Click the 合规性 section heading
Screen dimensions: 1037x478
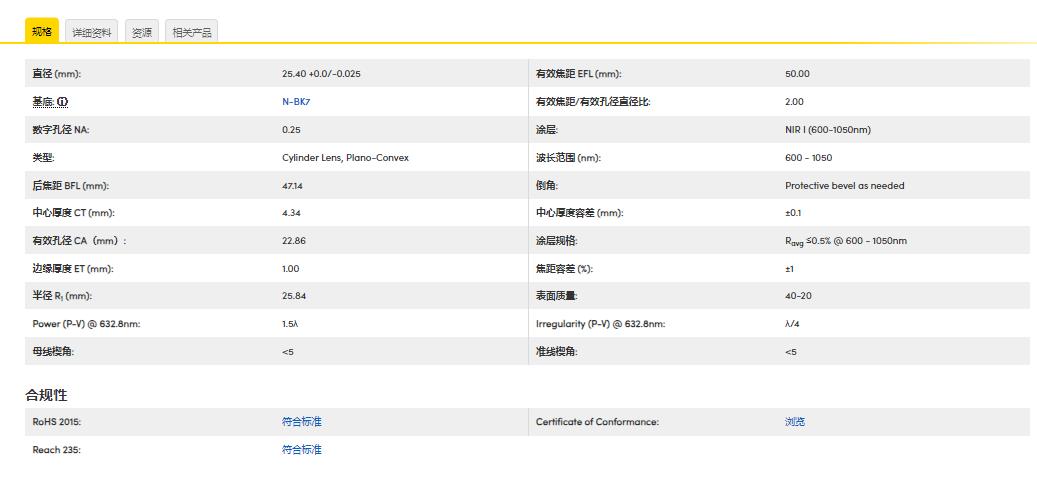pos(46,395)
